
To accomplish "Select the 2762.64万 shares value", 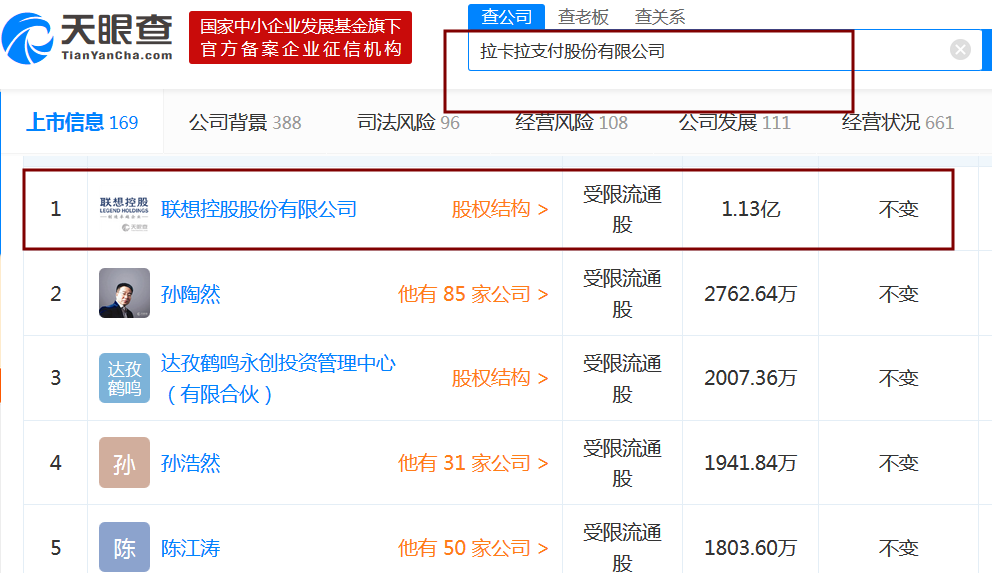I will click(750, 294).
